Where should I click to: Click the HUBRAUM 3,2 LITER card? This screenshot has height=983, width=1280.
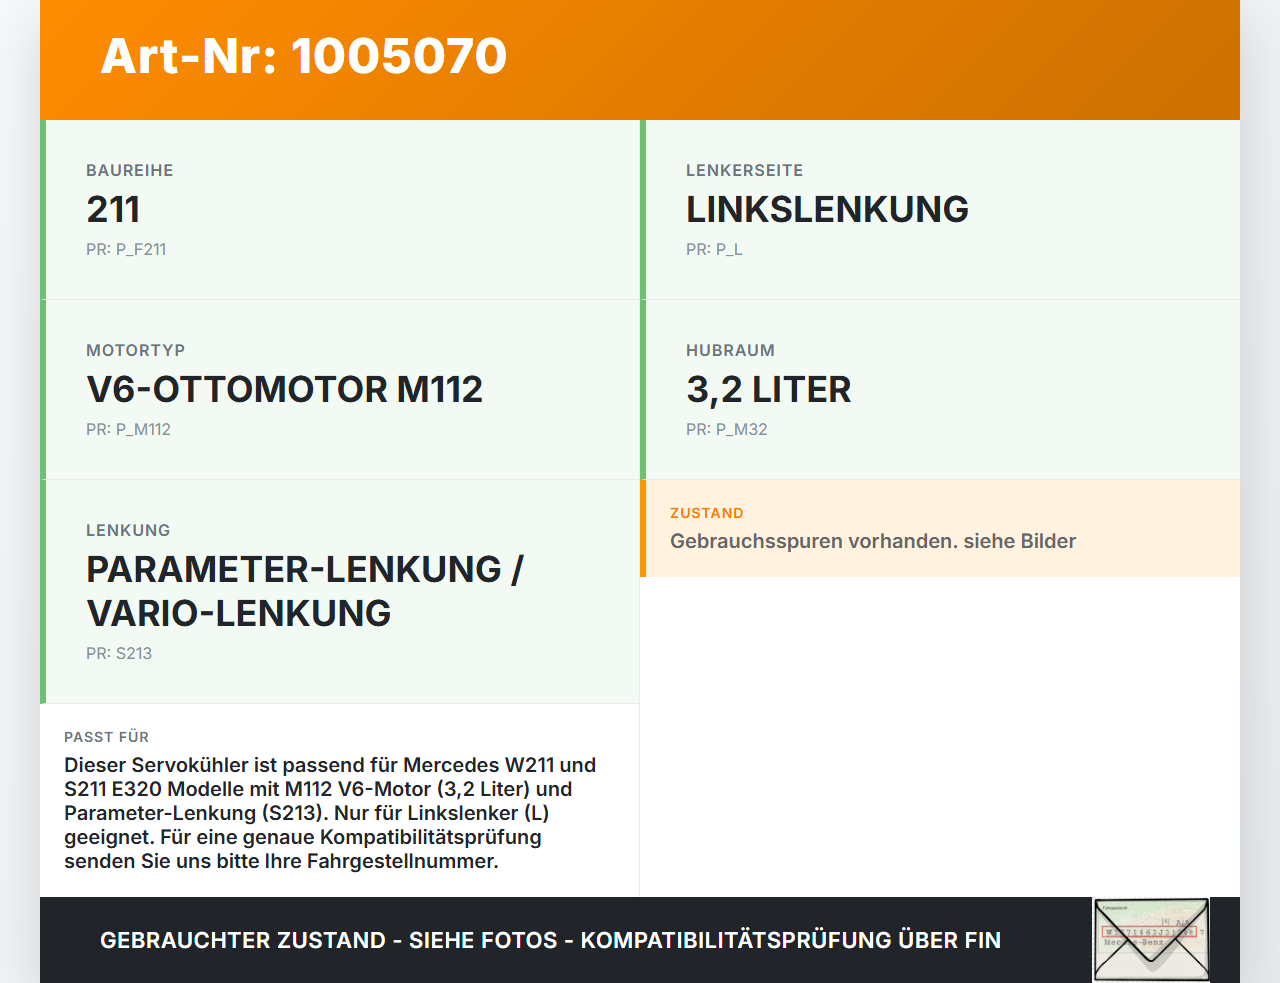[940, 389]
